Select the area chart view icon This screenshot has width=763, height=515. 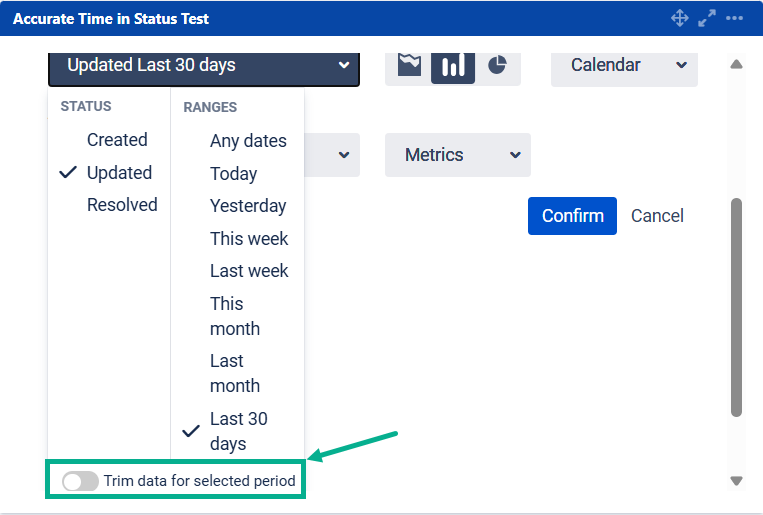click(x=409, y=65)
